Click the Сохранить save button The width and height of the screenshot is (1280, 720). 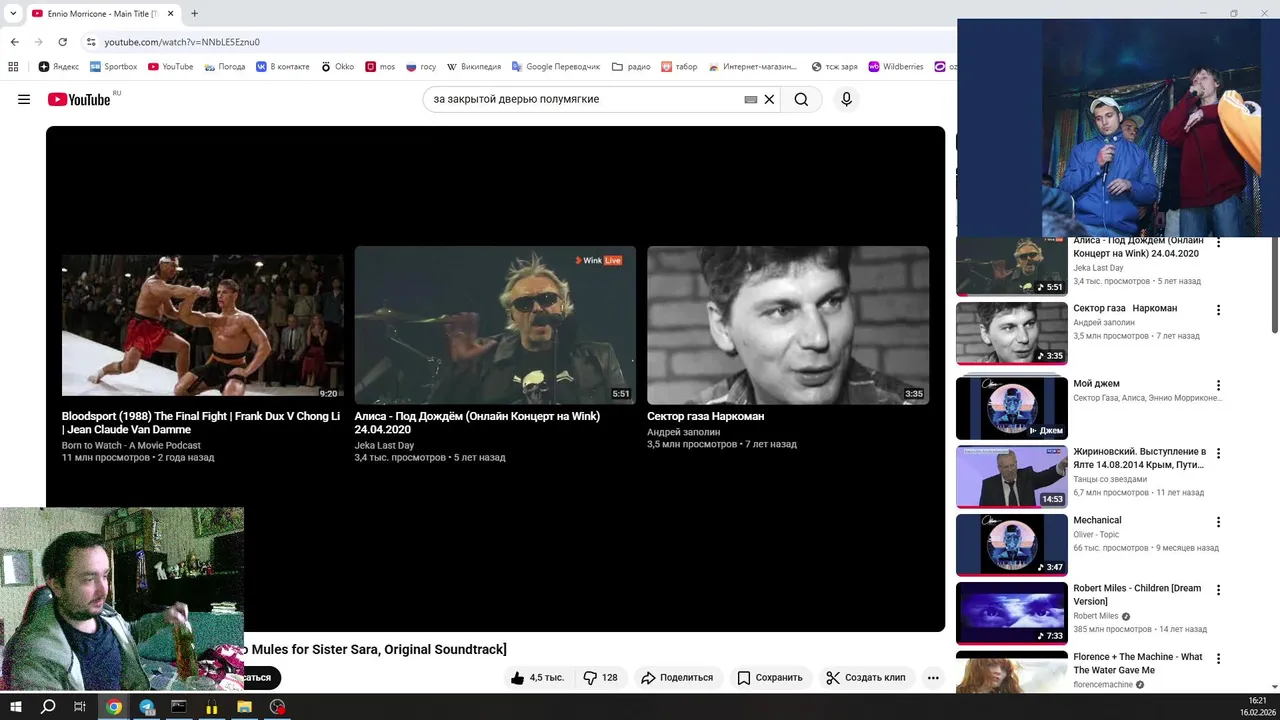[769, 677]
